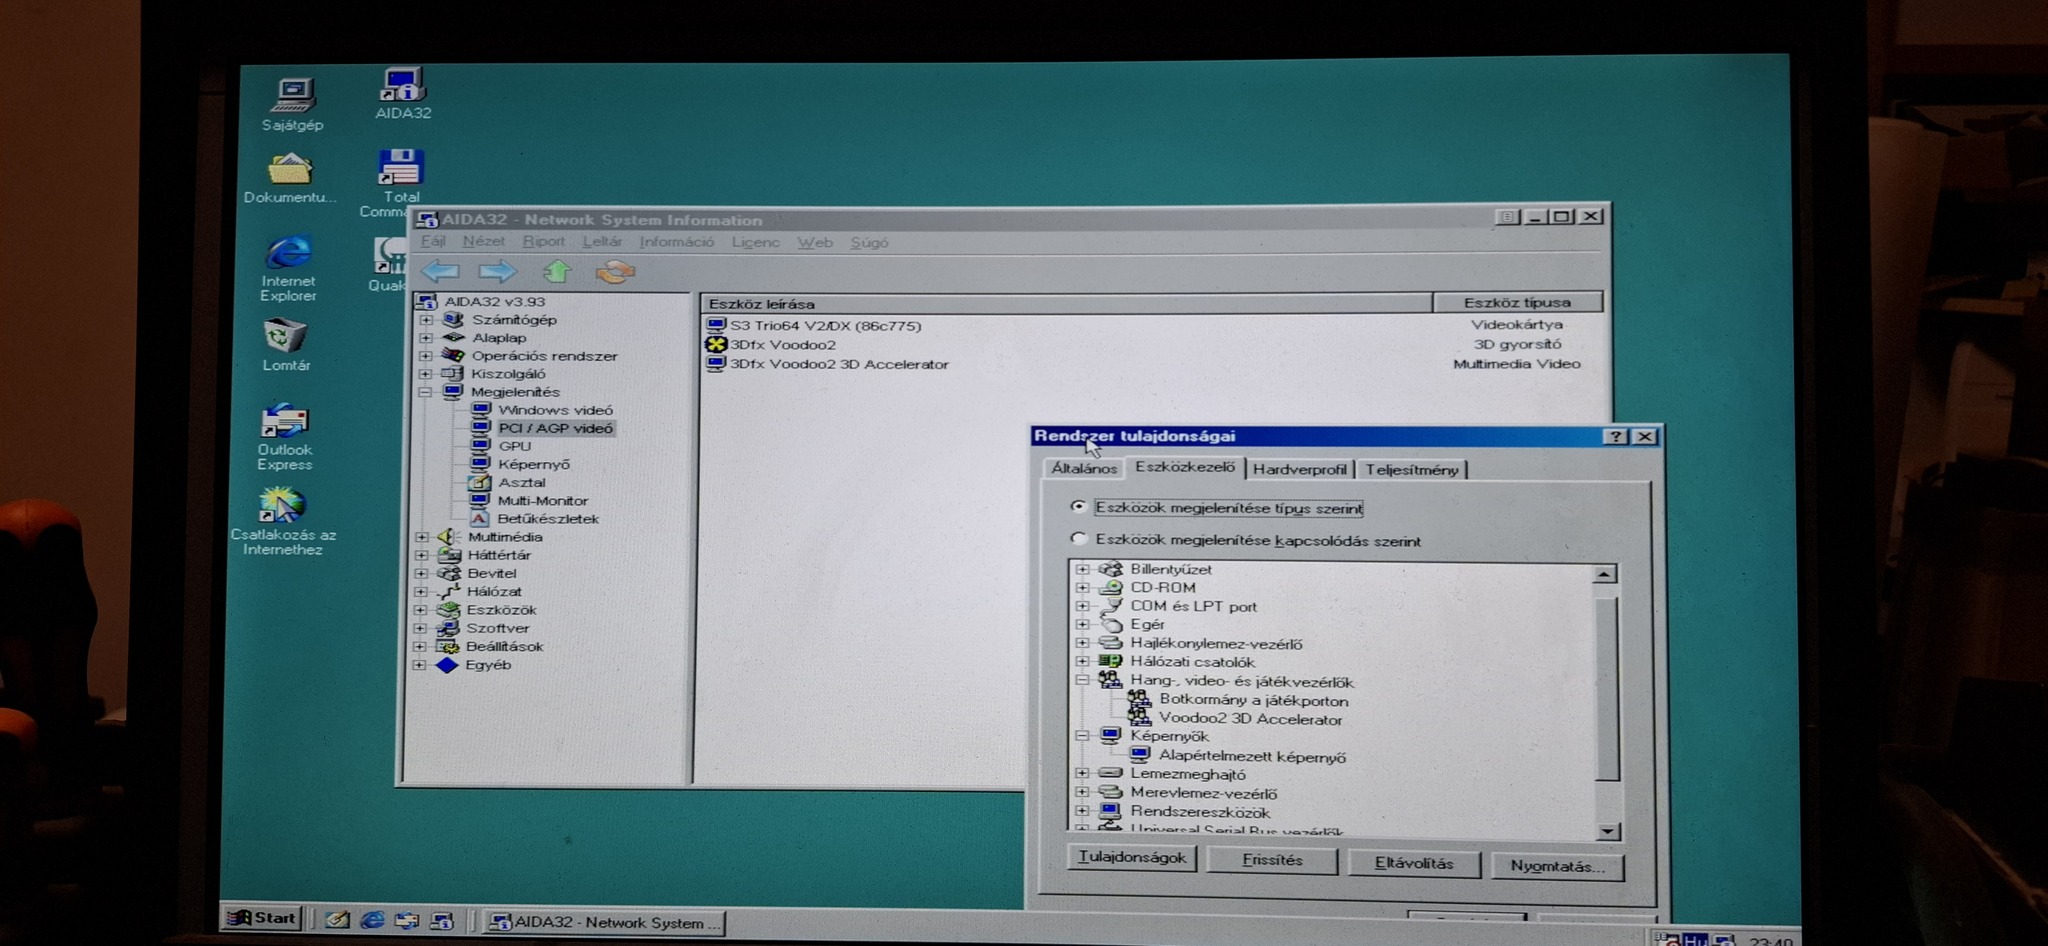Click the device list scroll down arrow
Viewport: 2048px width, 946px height.
click(1607, 831)
